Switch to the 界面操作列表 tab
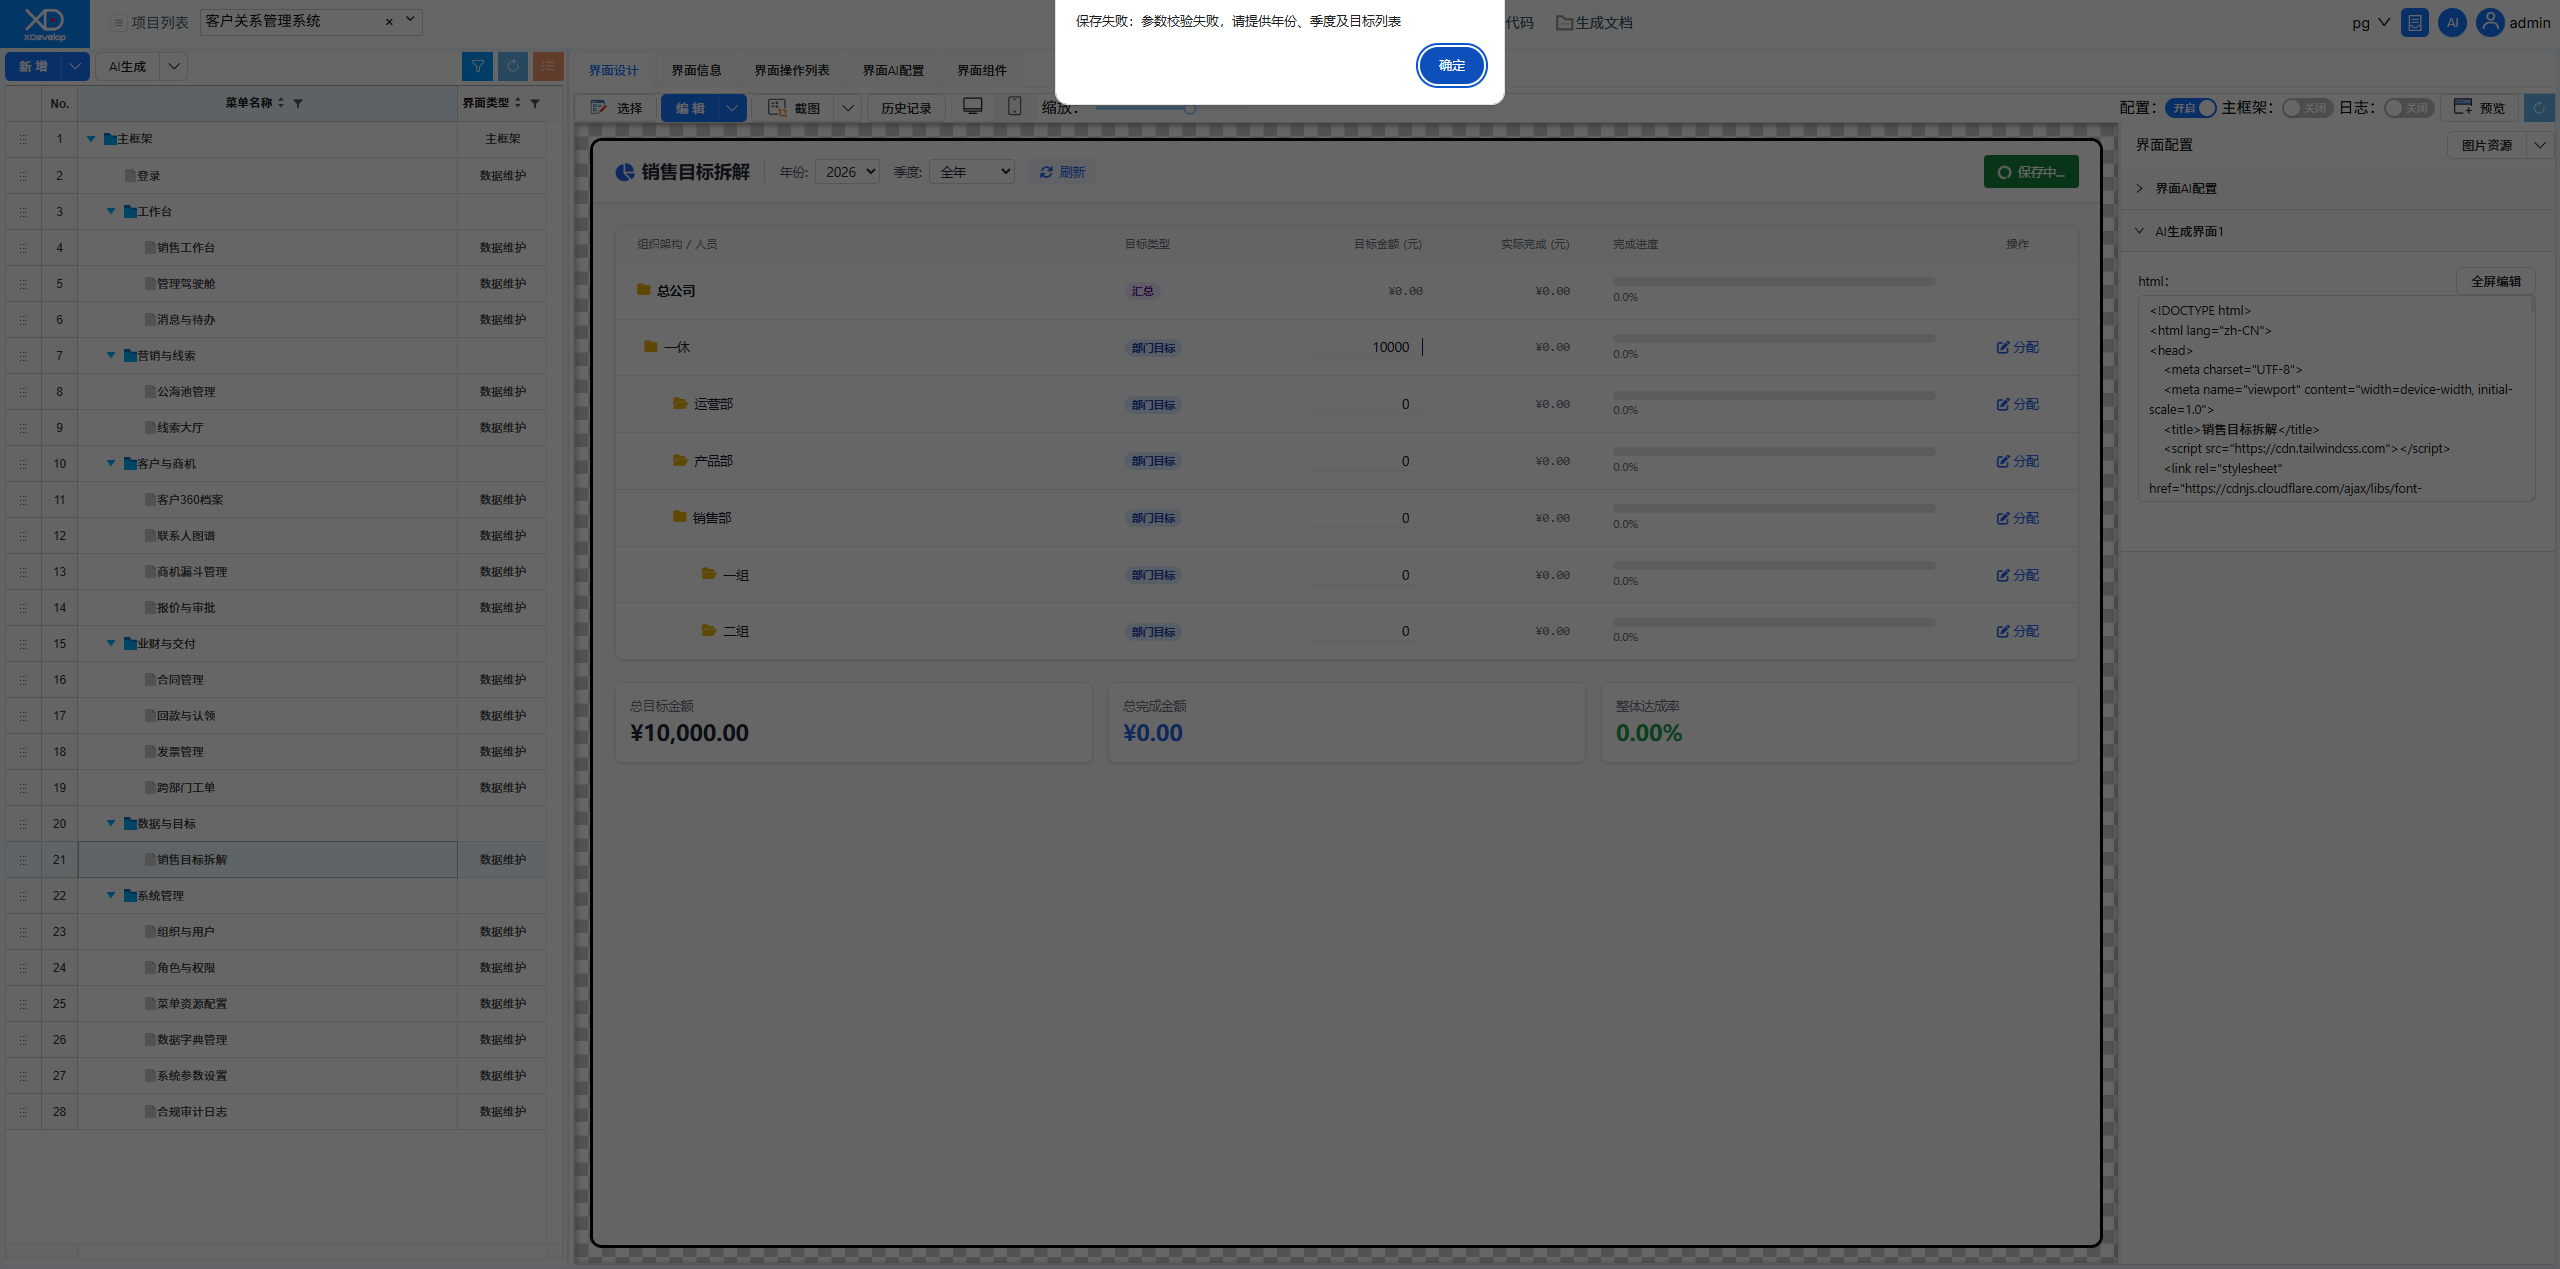Image resolution: width=2560 pixels, height=1269 pixels. (792, 70)
